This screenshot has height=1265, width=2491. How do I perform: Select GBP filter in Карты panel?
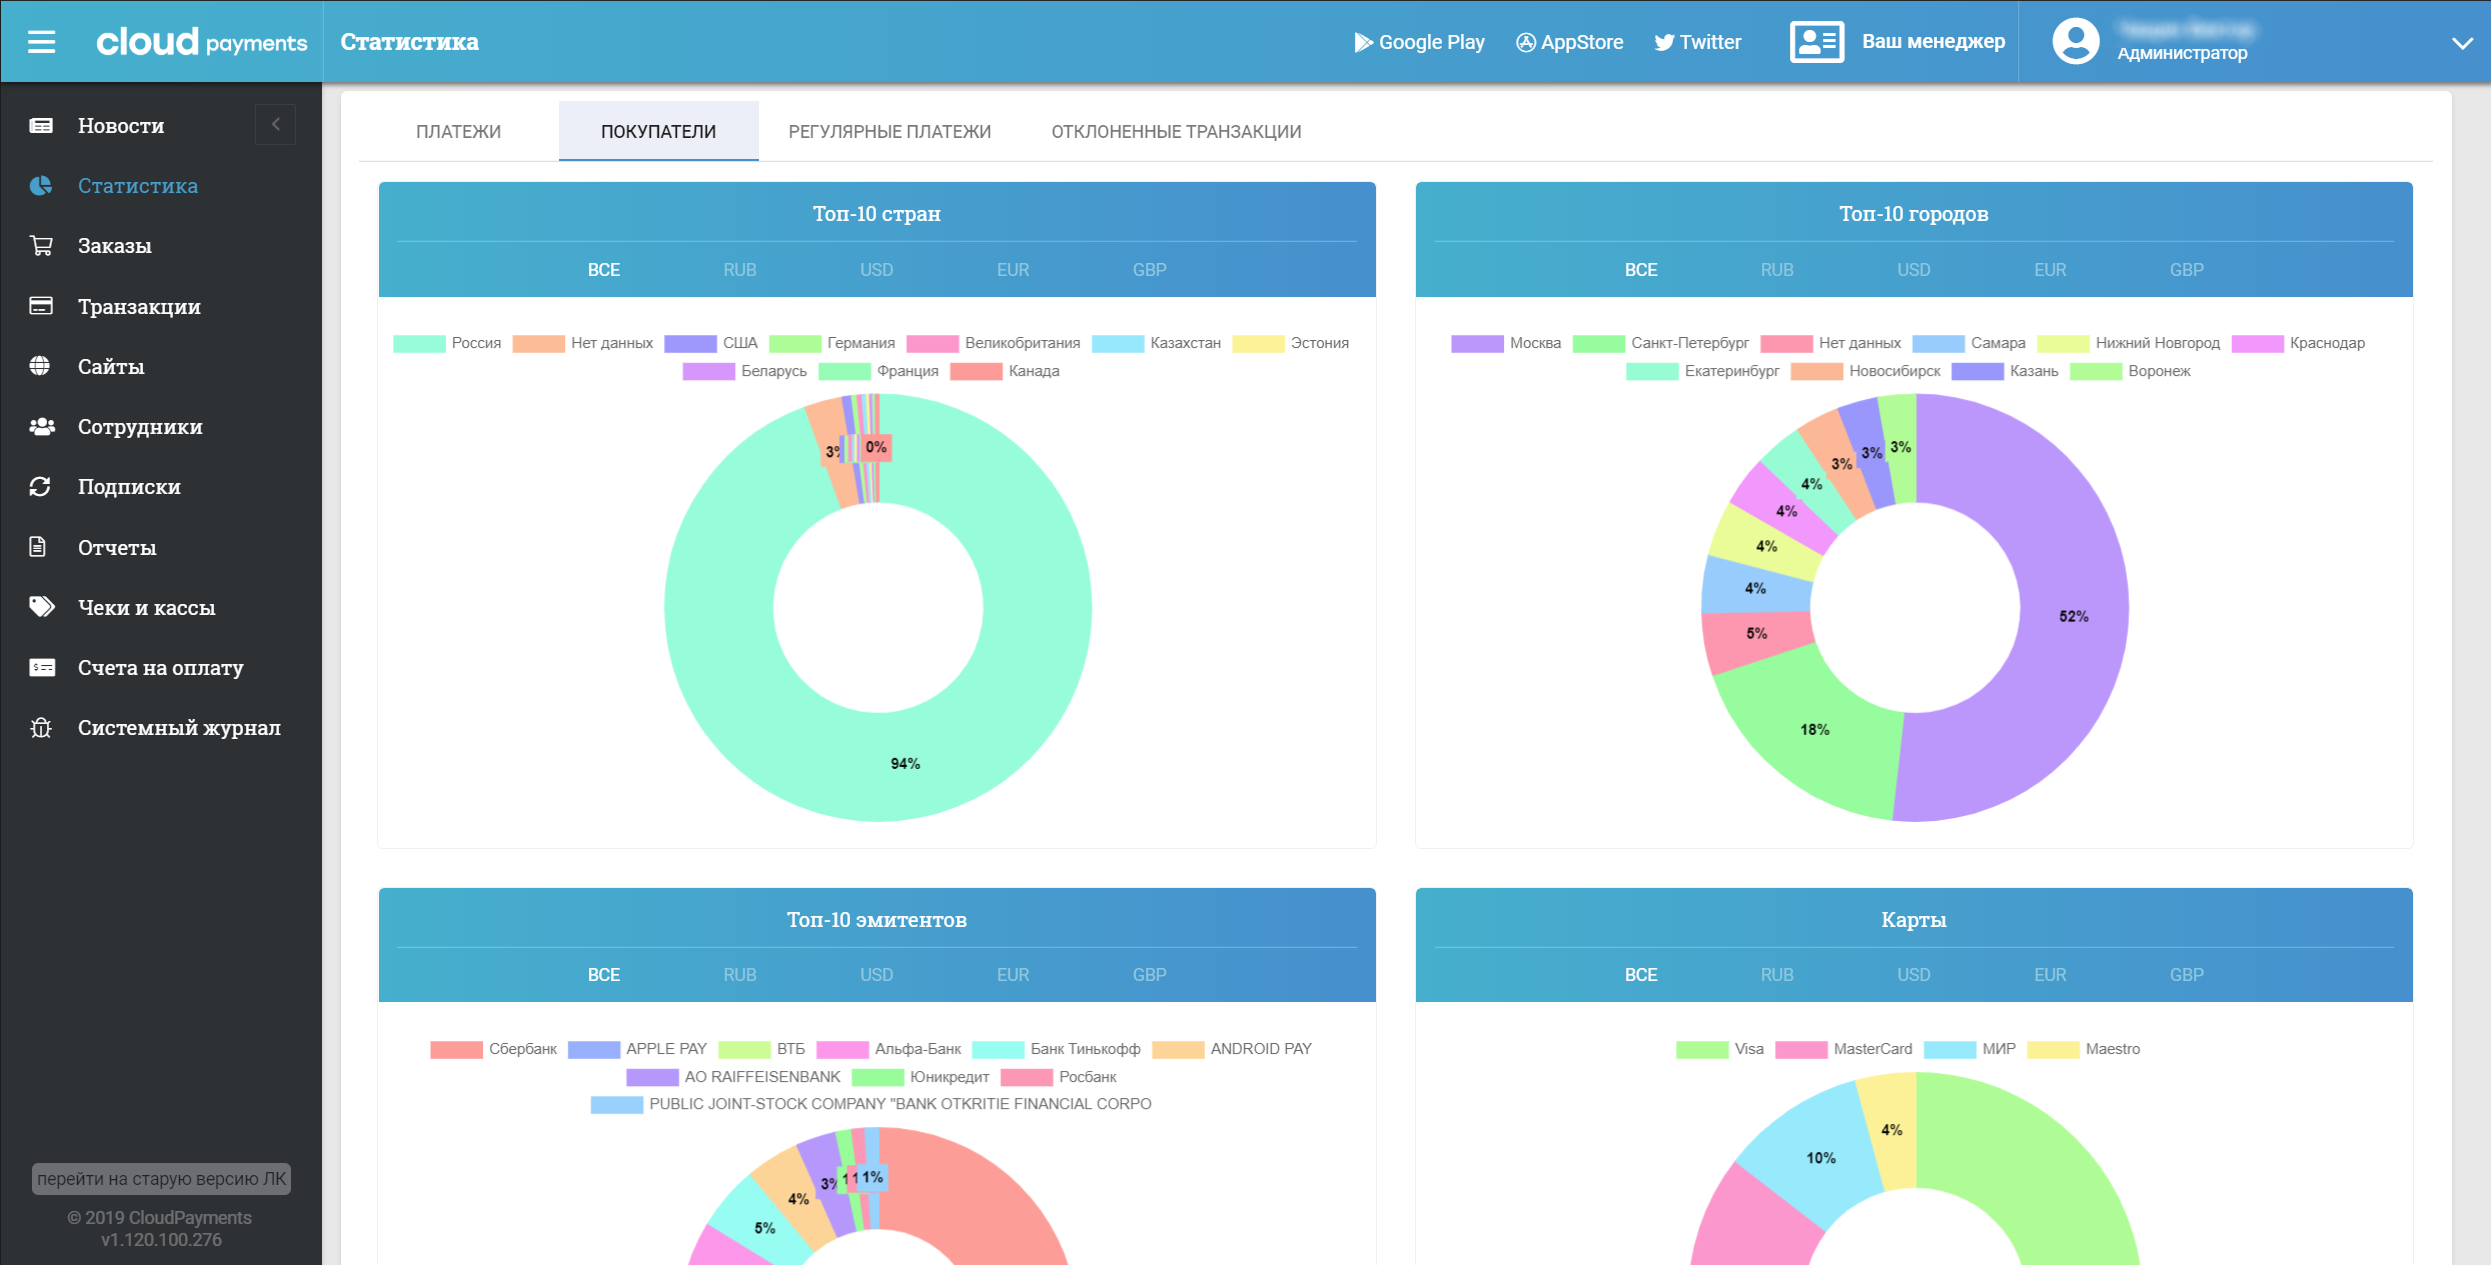tap(2187, 975)
